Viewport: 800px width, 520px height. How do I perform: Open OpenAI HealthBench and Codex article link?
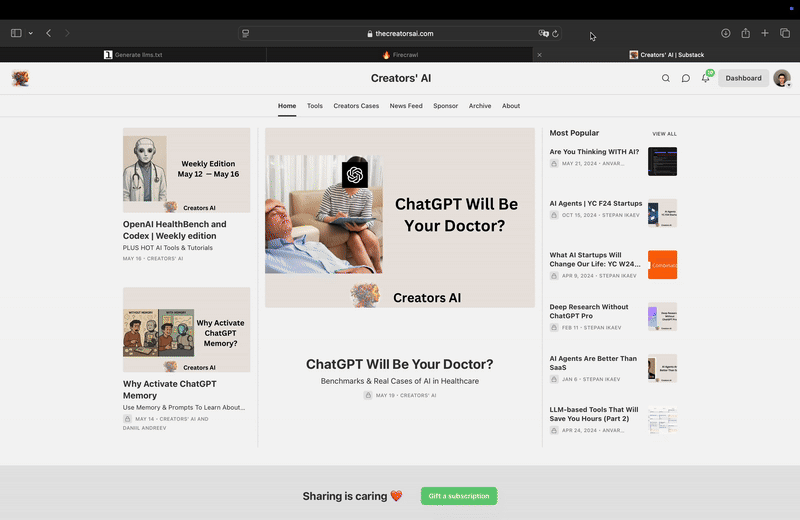(x=174, y=230)
